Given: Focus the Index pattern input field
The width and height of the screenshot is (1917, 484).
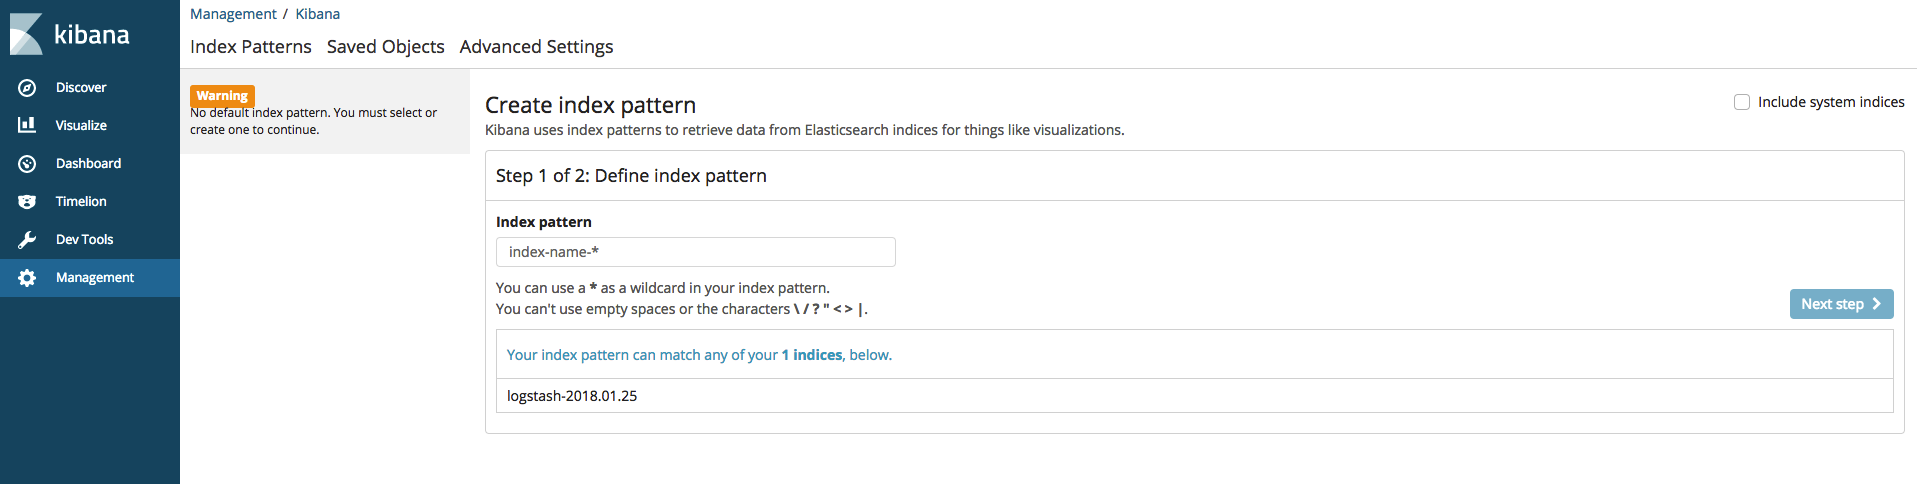Looking at the screenshot, I should coord(696,252).
